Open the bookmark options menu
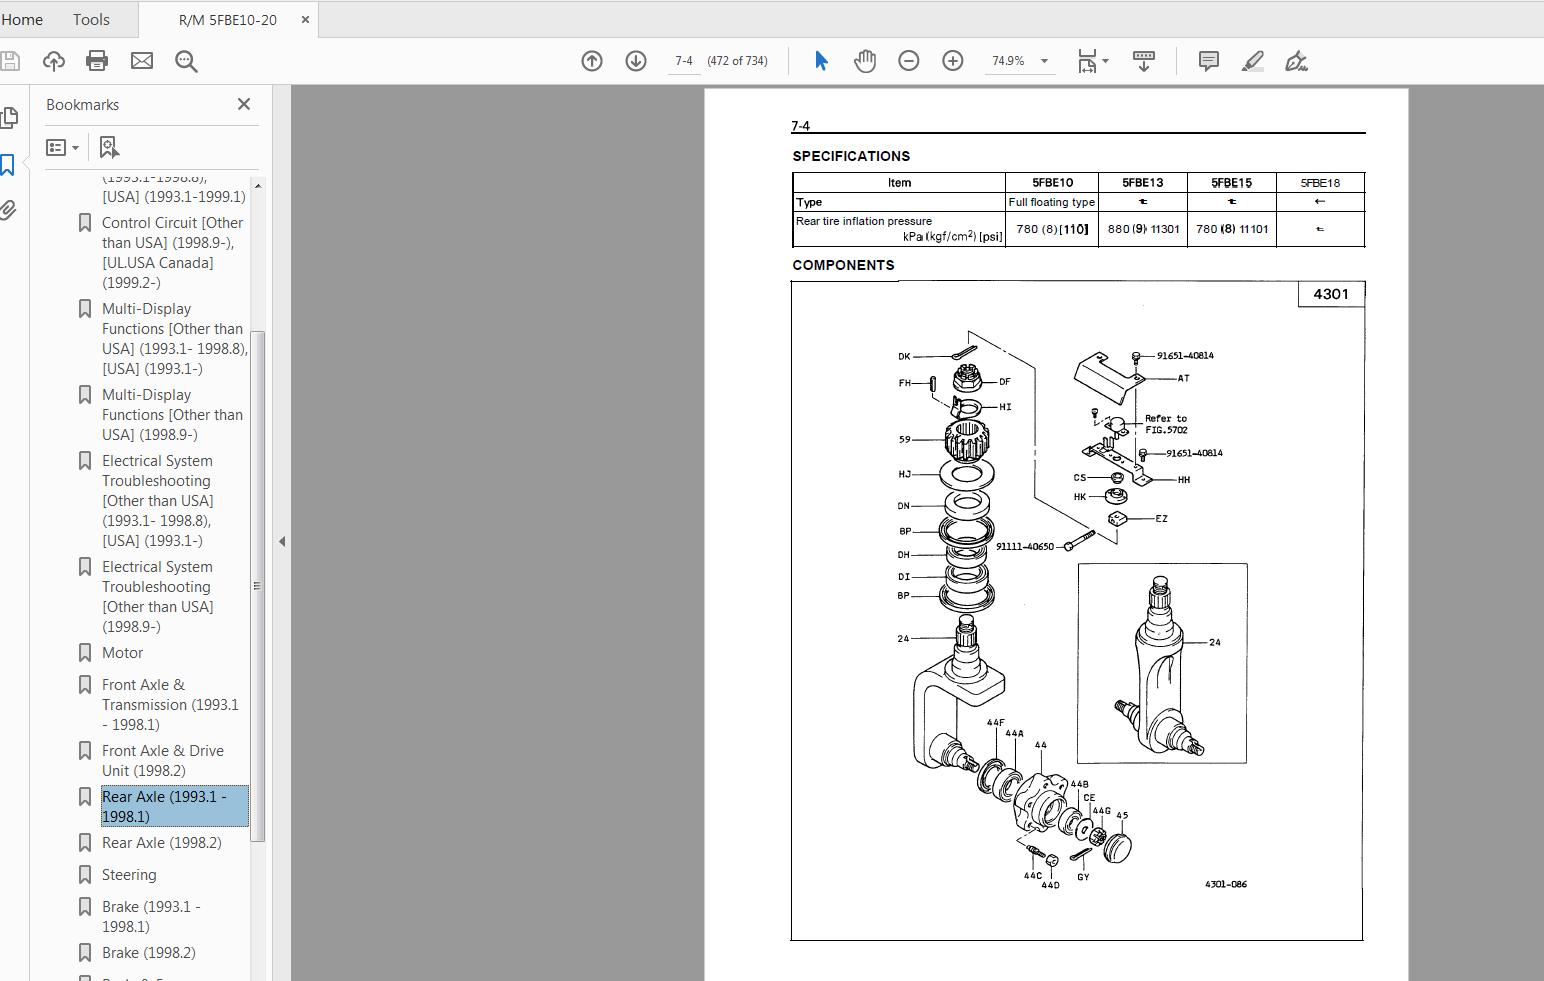 61,147
